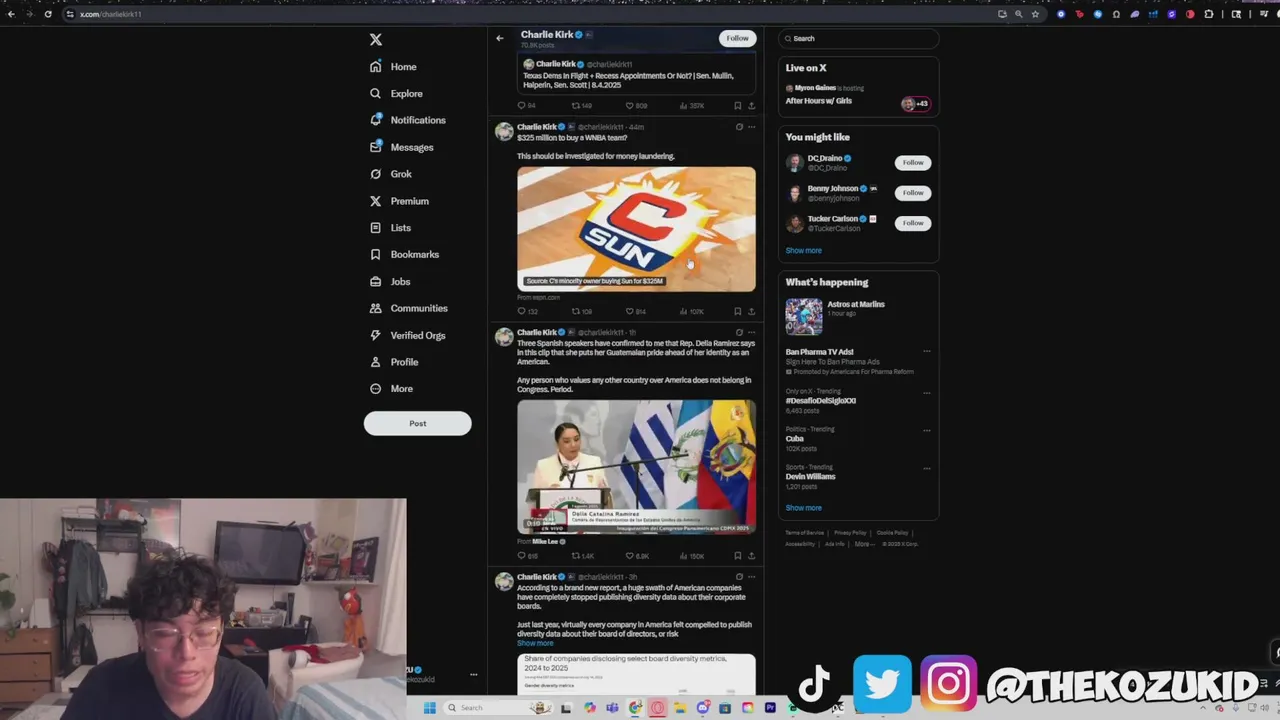Open Microsoft Teams from the taskbar
1280x720 pixels.
[612, 708]
